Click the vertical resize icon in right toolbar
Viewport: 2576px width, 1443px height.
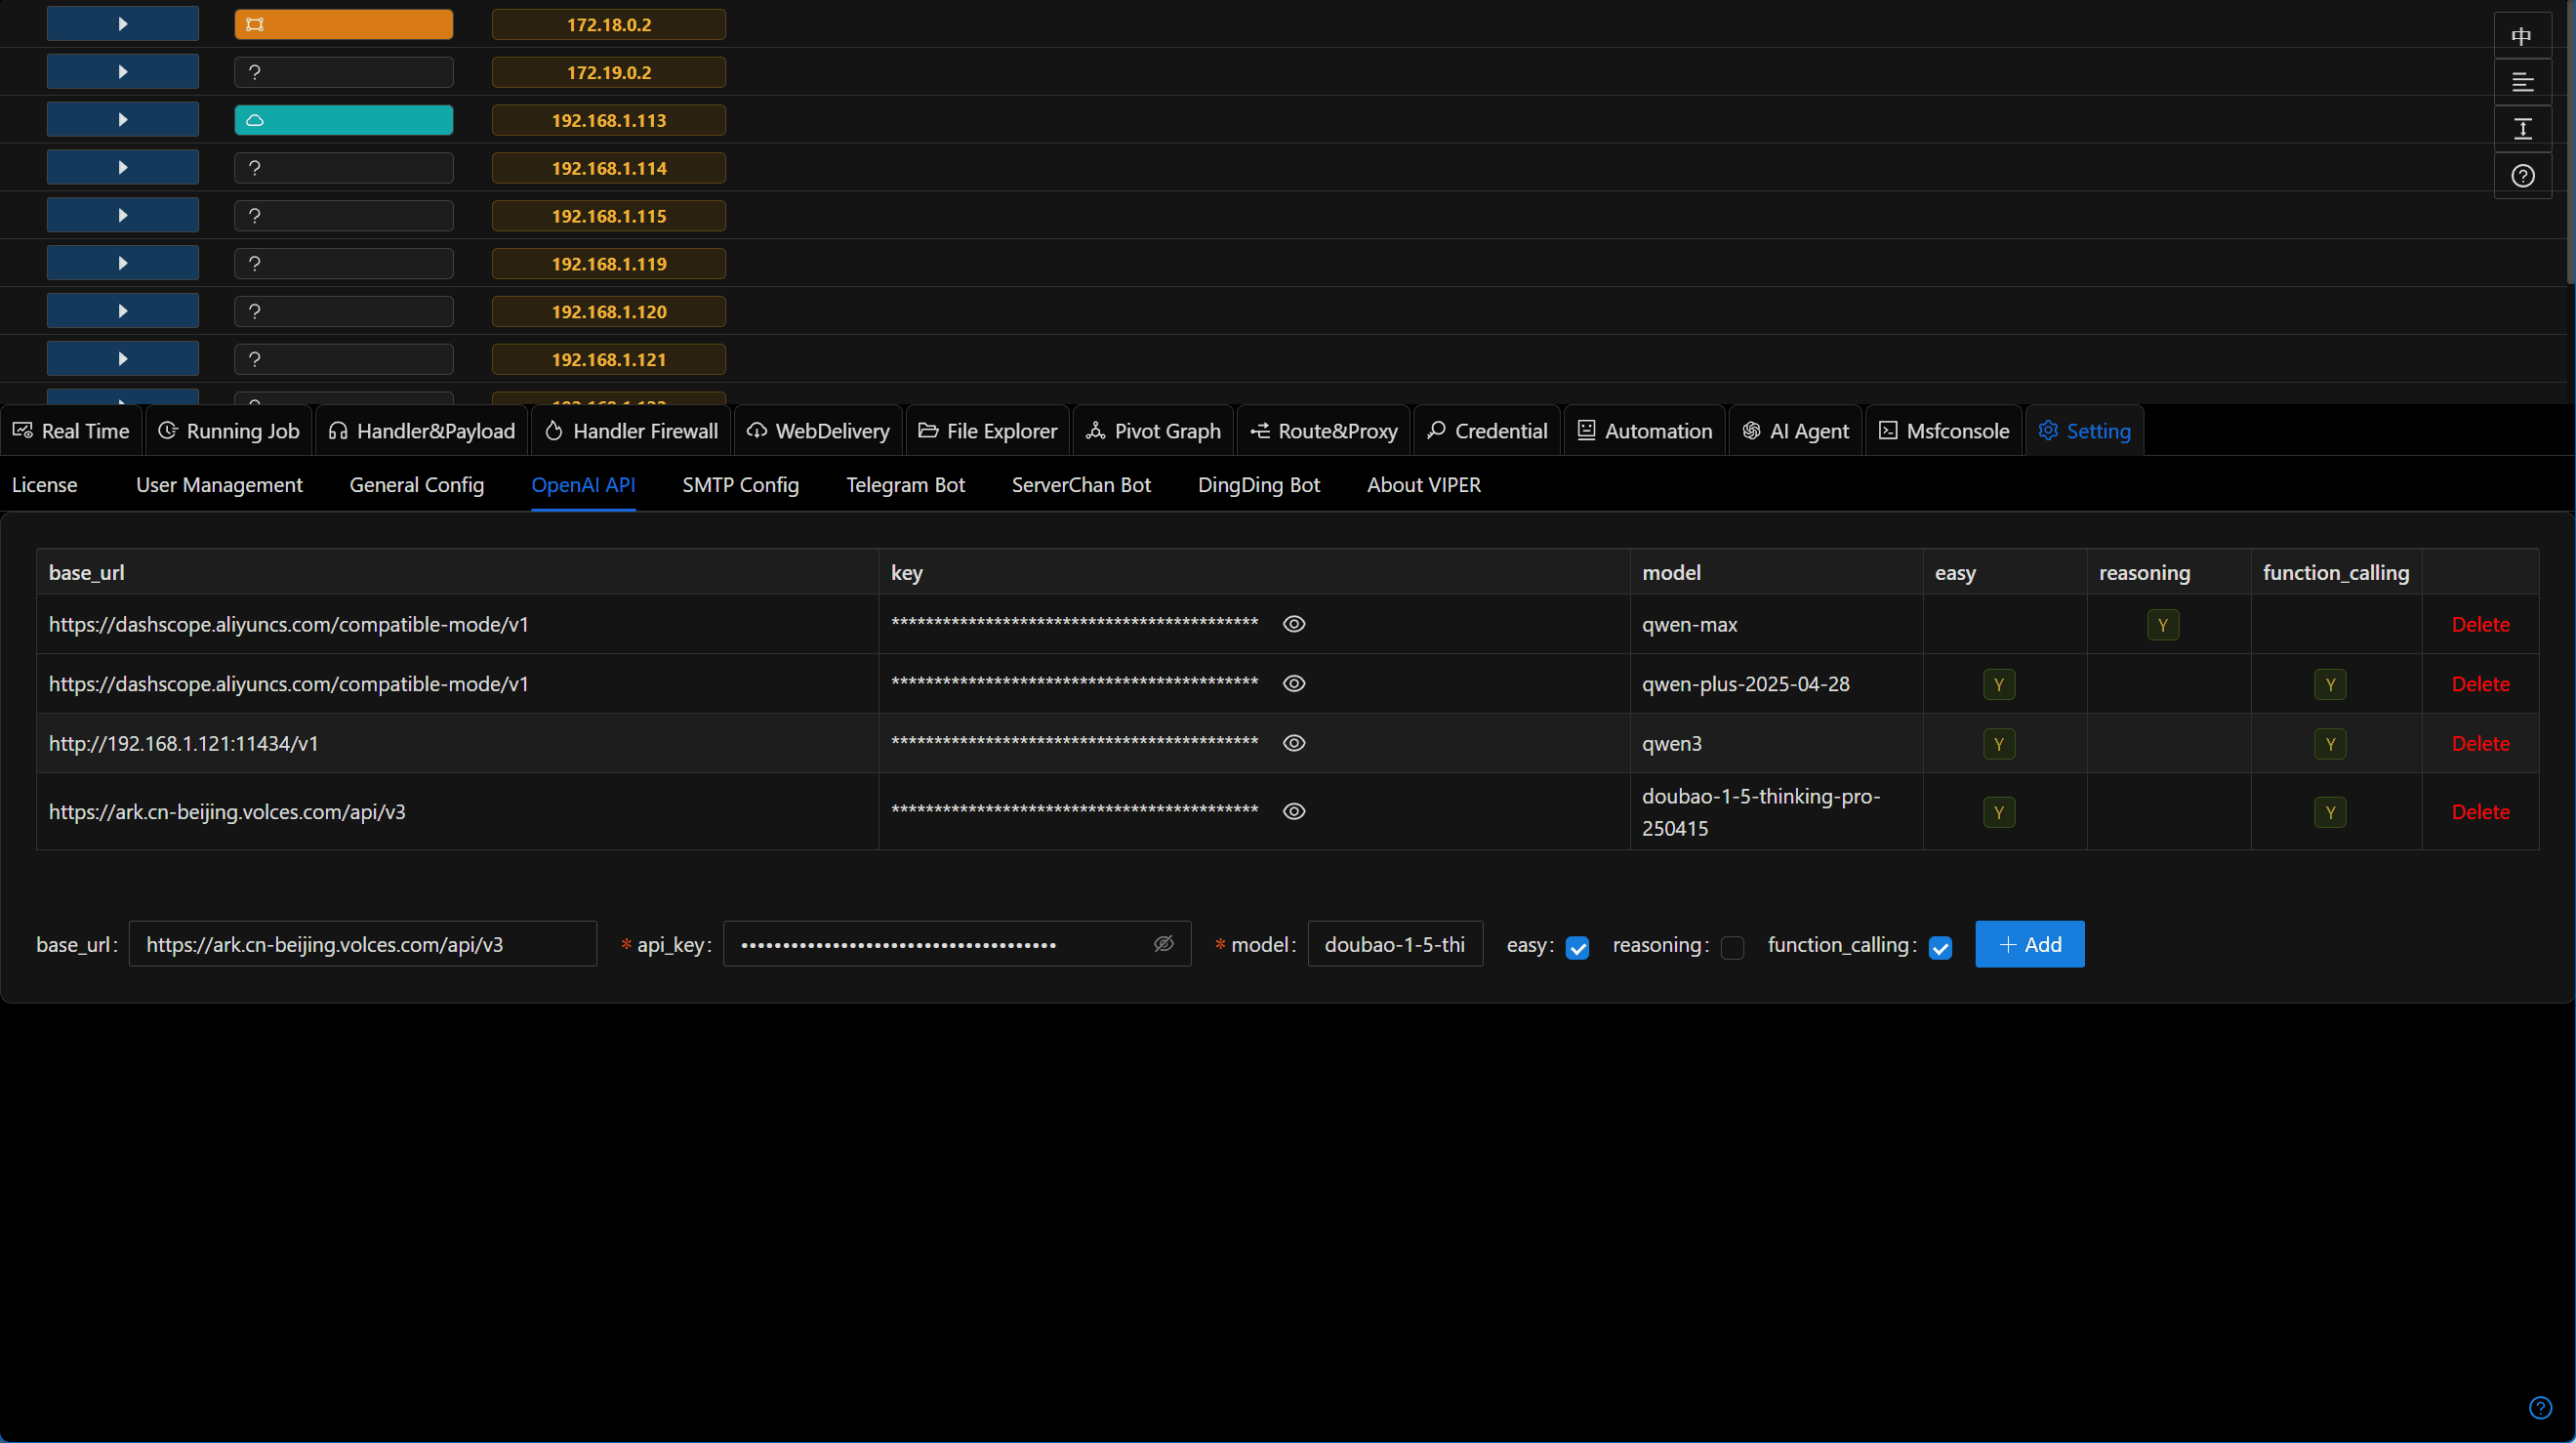point(2522,128)
